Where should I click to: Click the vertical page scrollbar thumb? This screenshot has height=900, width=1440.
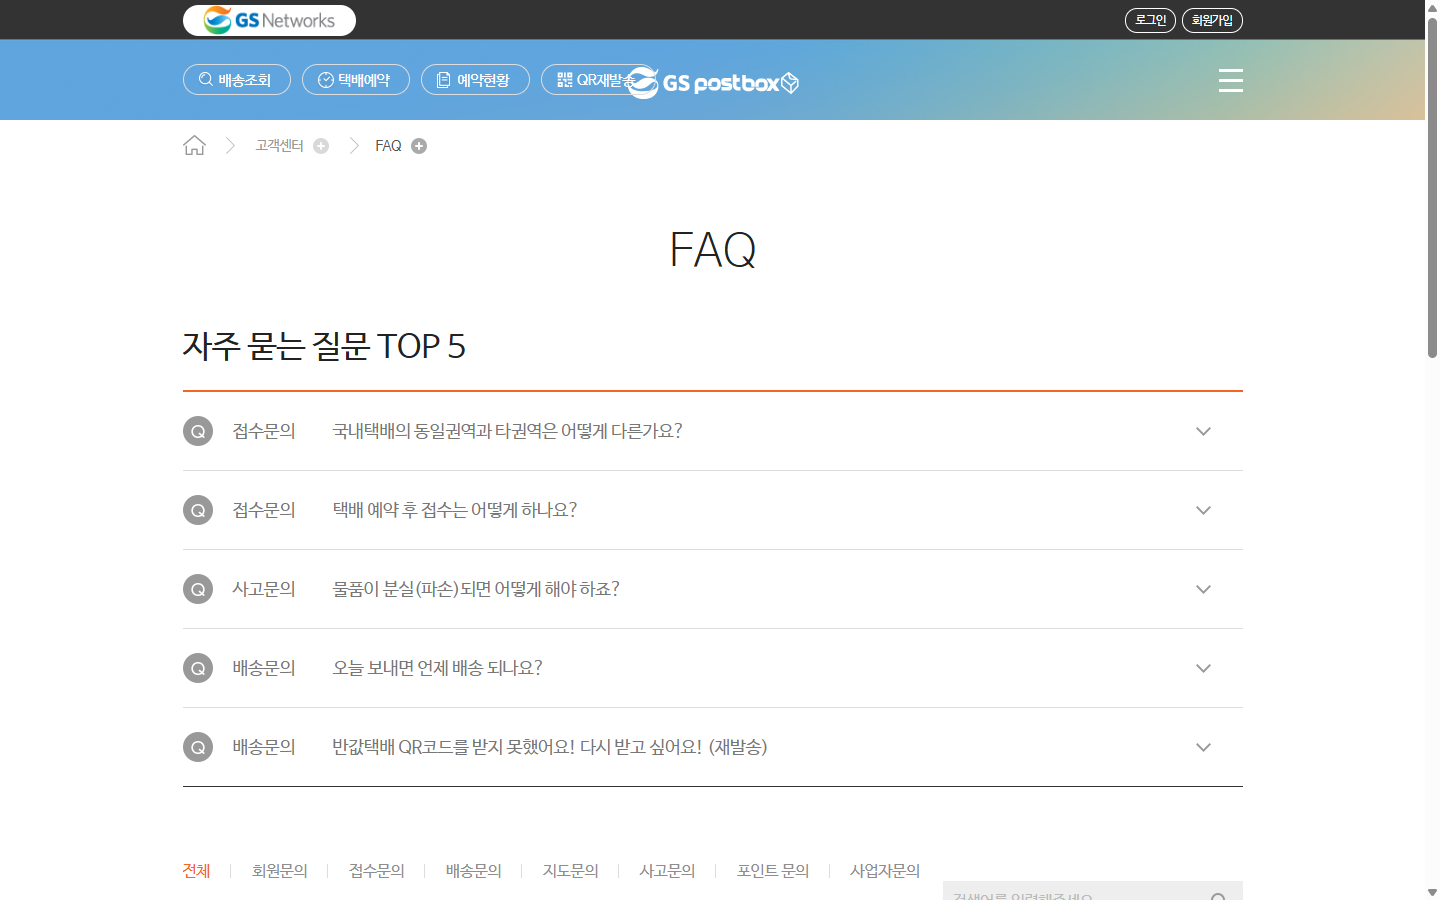point(1432,188)
